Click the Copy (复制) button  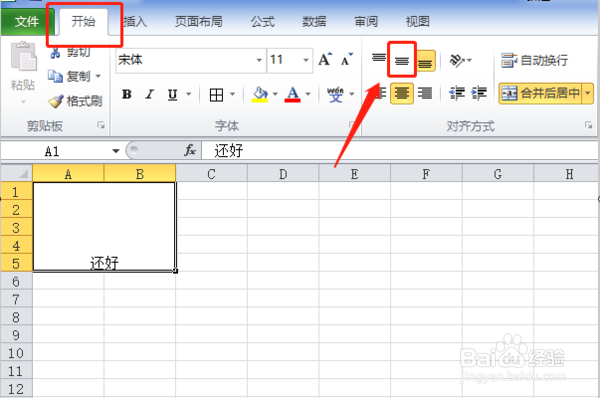coord(69,77)
